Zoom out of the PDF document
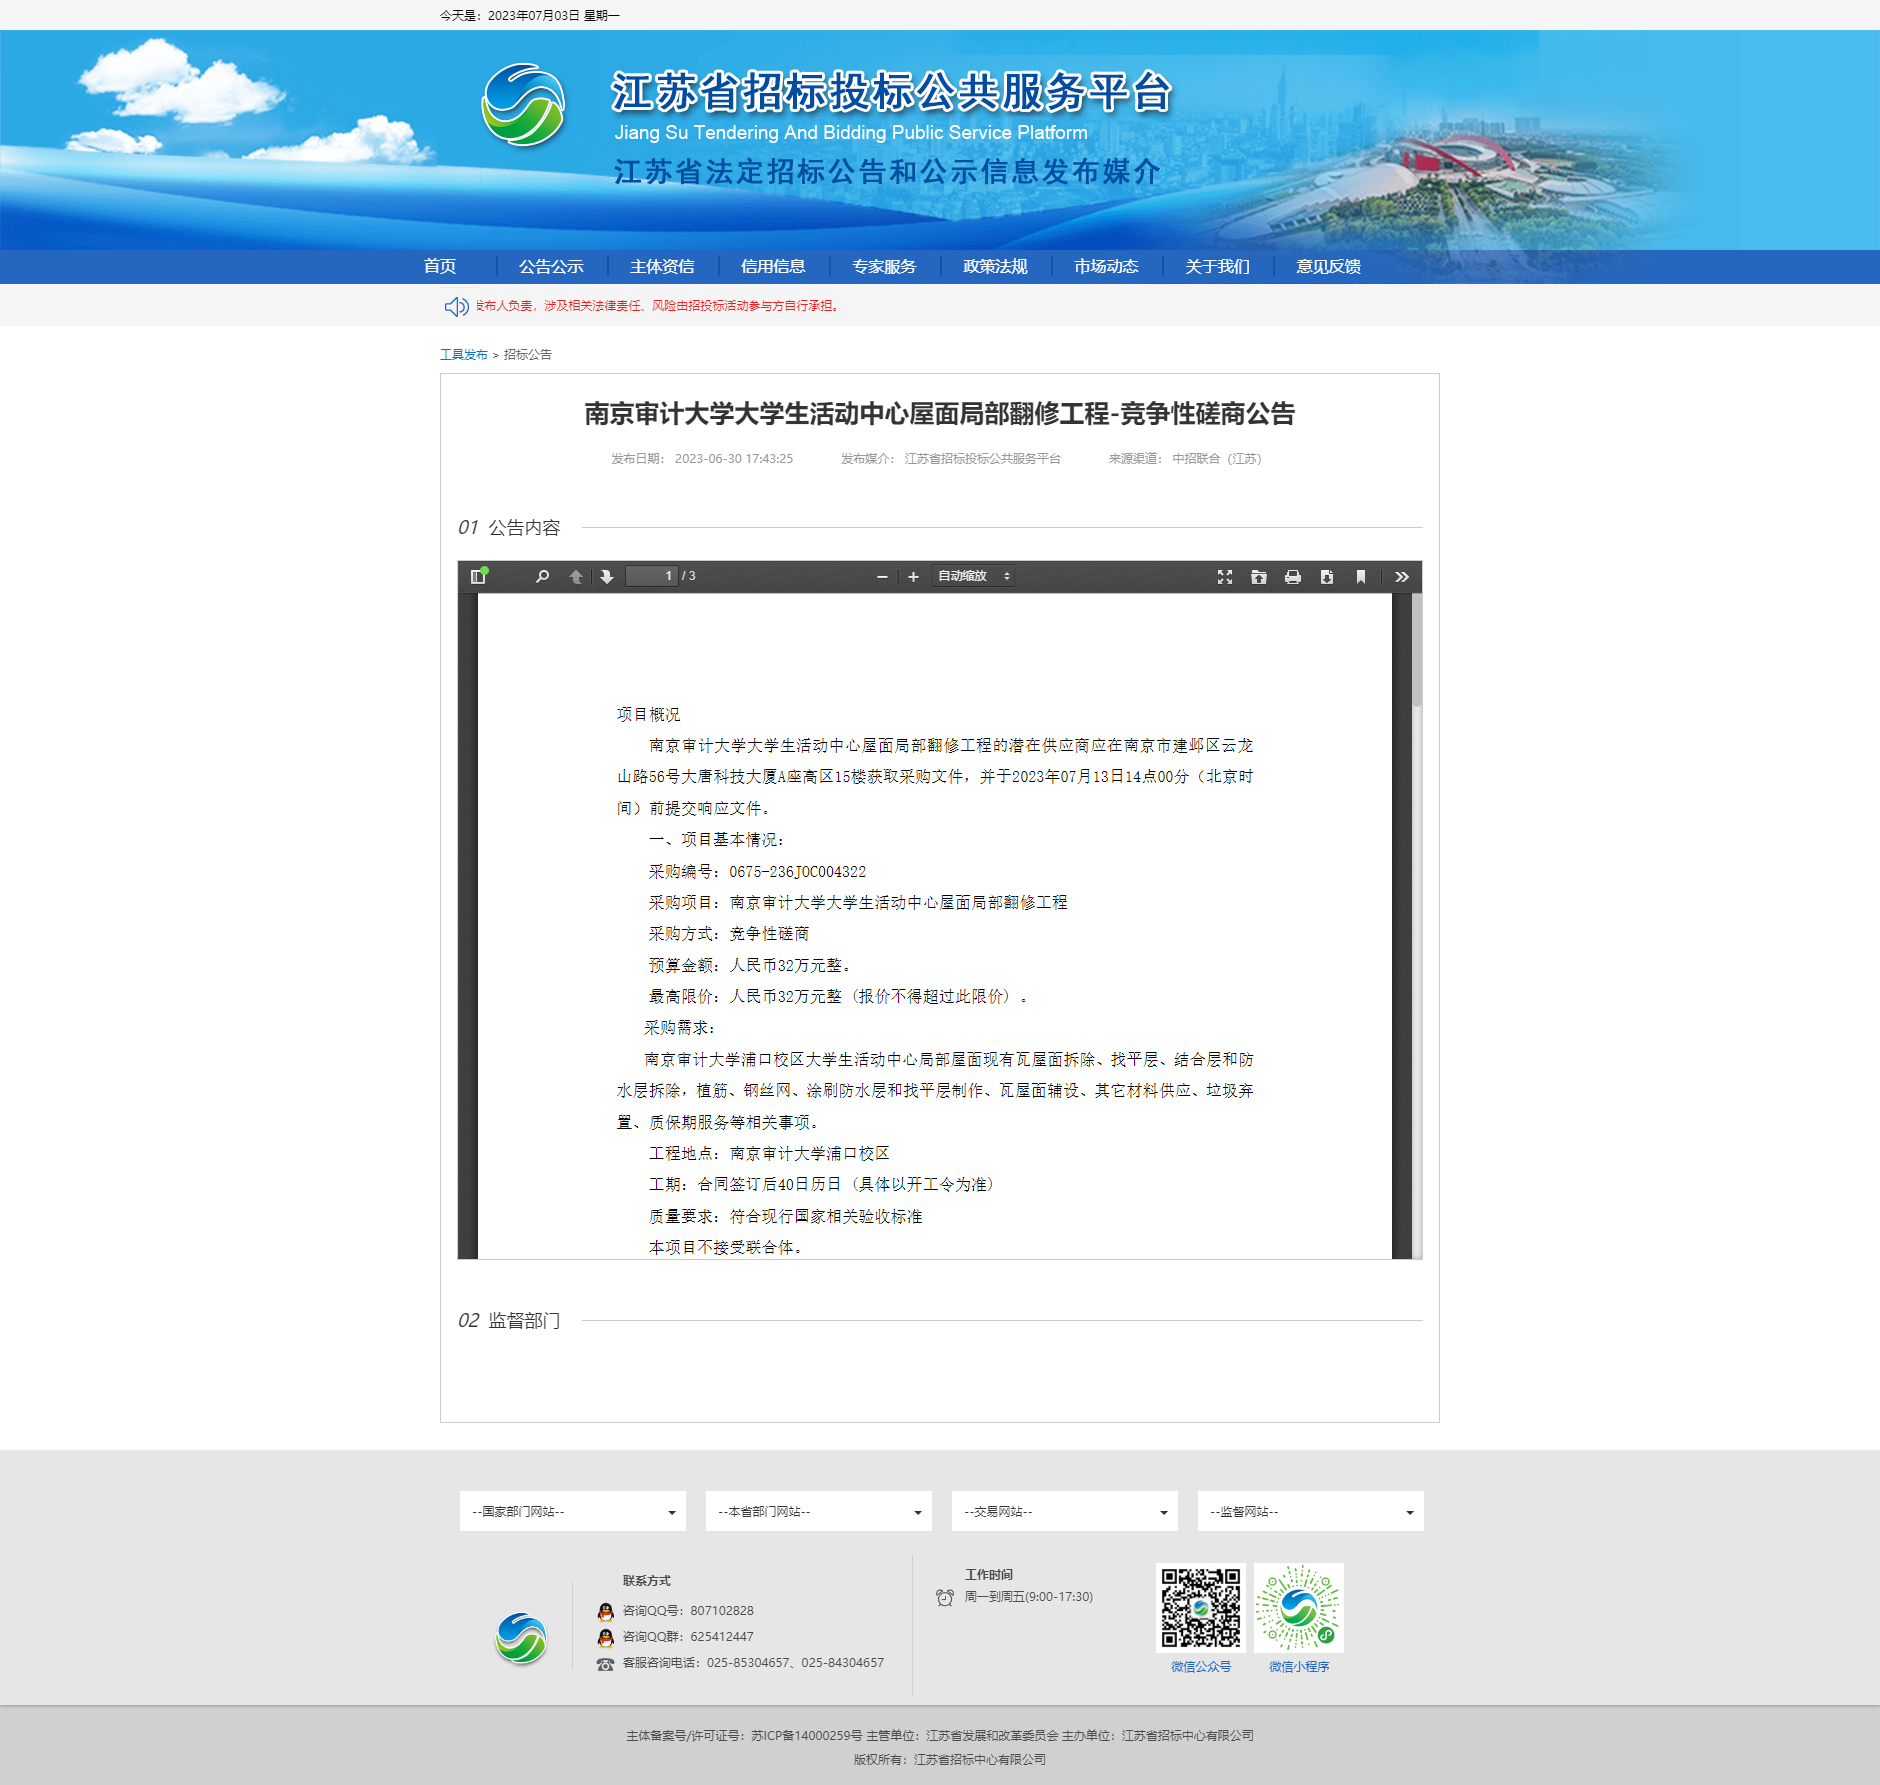The image size is (1880, 1785). (x=882, y=577)
